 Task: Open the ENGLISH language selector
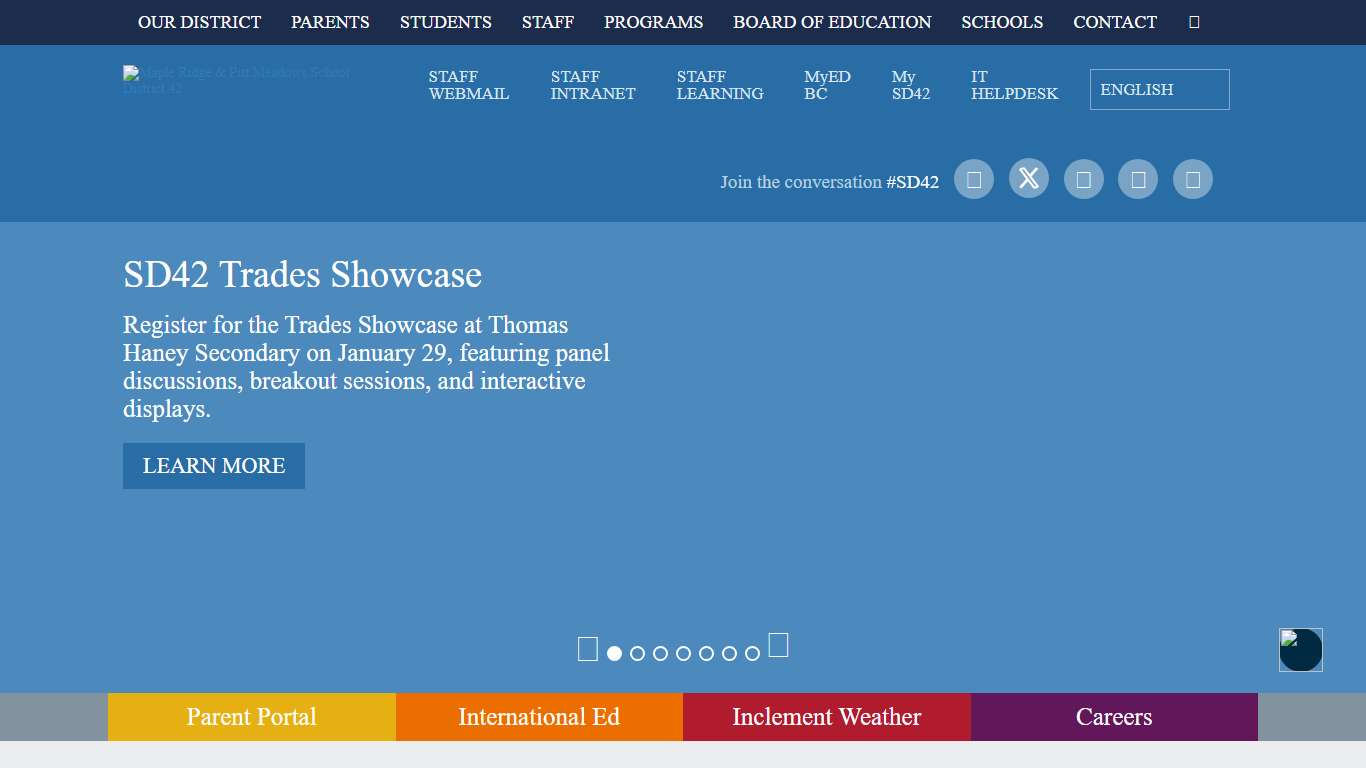coord(1159,89)
